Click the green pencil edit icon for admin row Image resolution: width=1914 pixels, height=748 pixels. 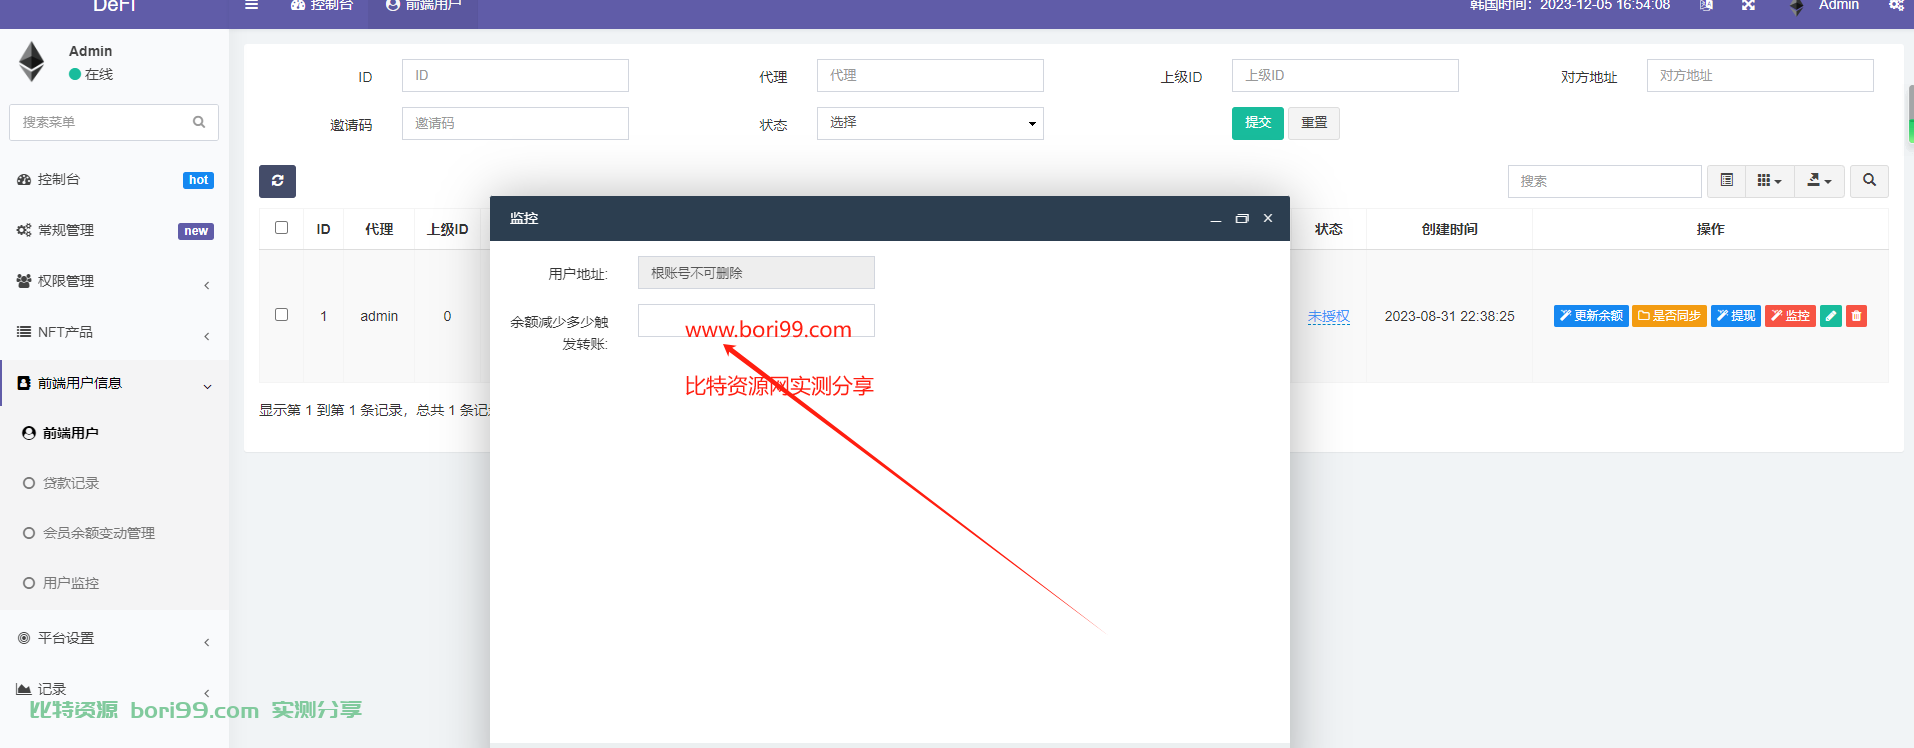click(x=1831, y=316)
